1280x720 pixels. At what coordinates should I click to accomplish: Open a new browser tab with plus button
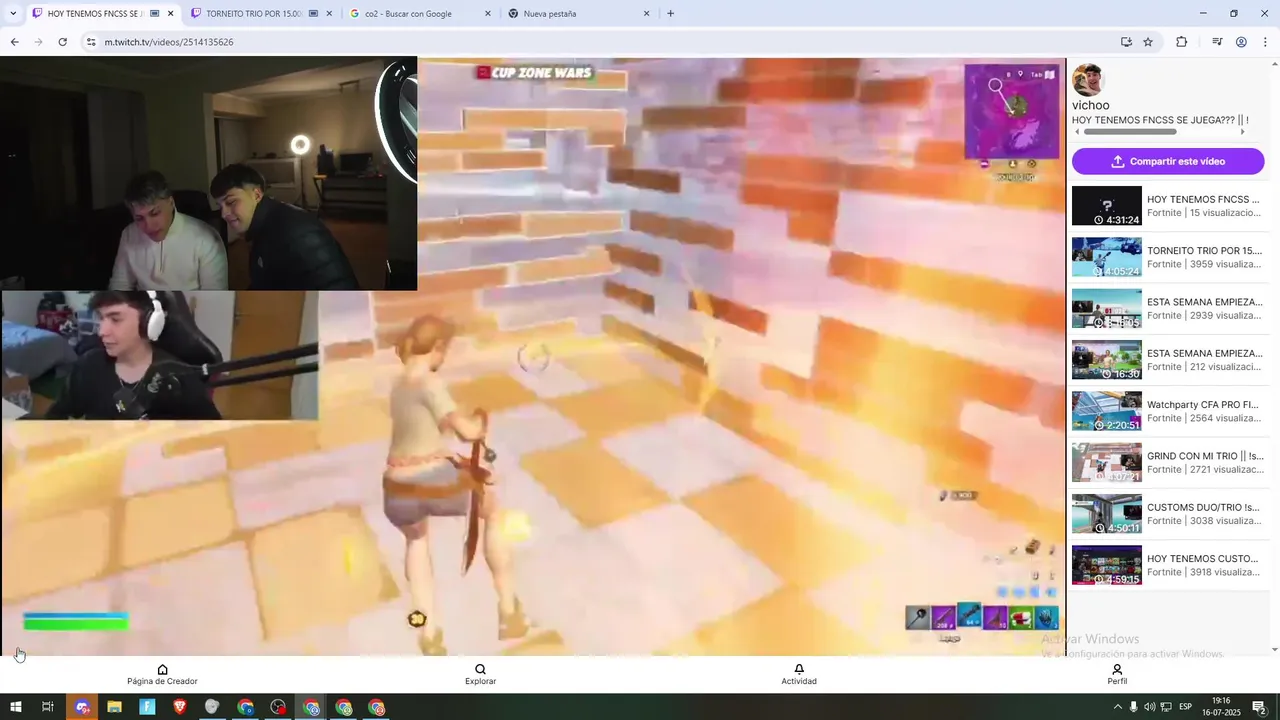[670, 14]
